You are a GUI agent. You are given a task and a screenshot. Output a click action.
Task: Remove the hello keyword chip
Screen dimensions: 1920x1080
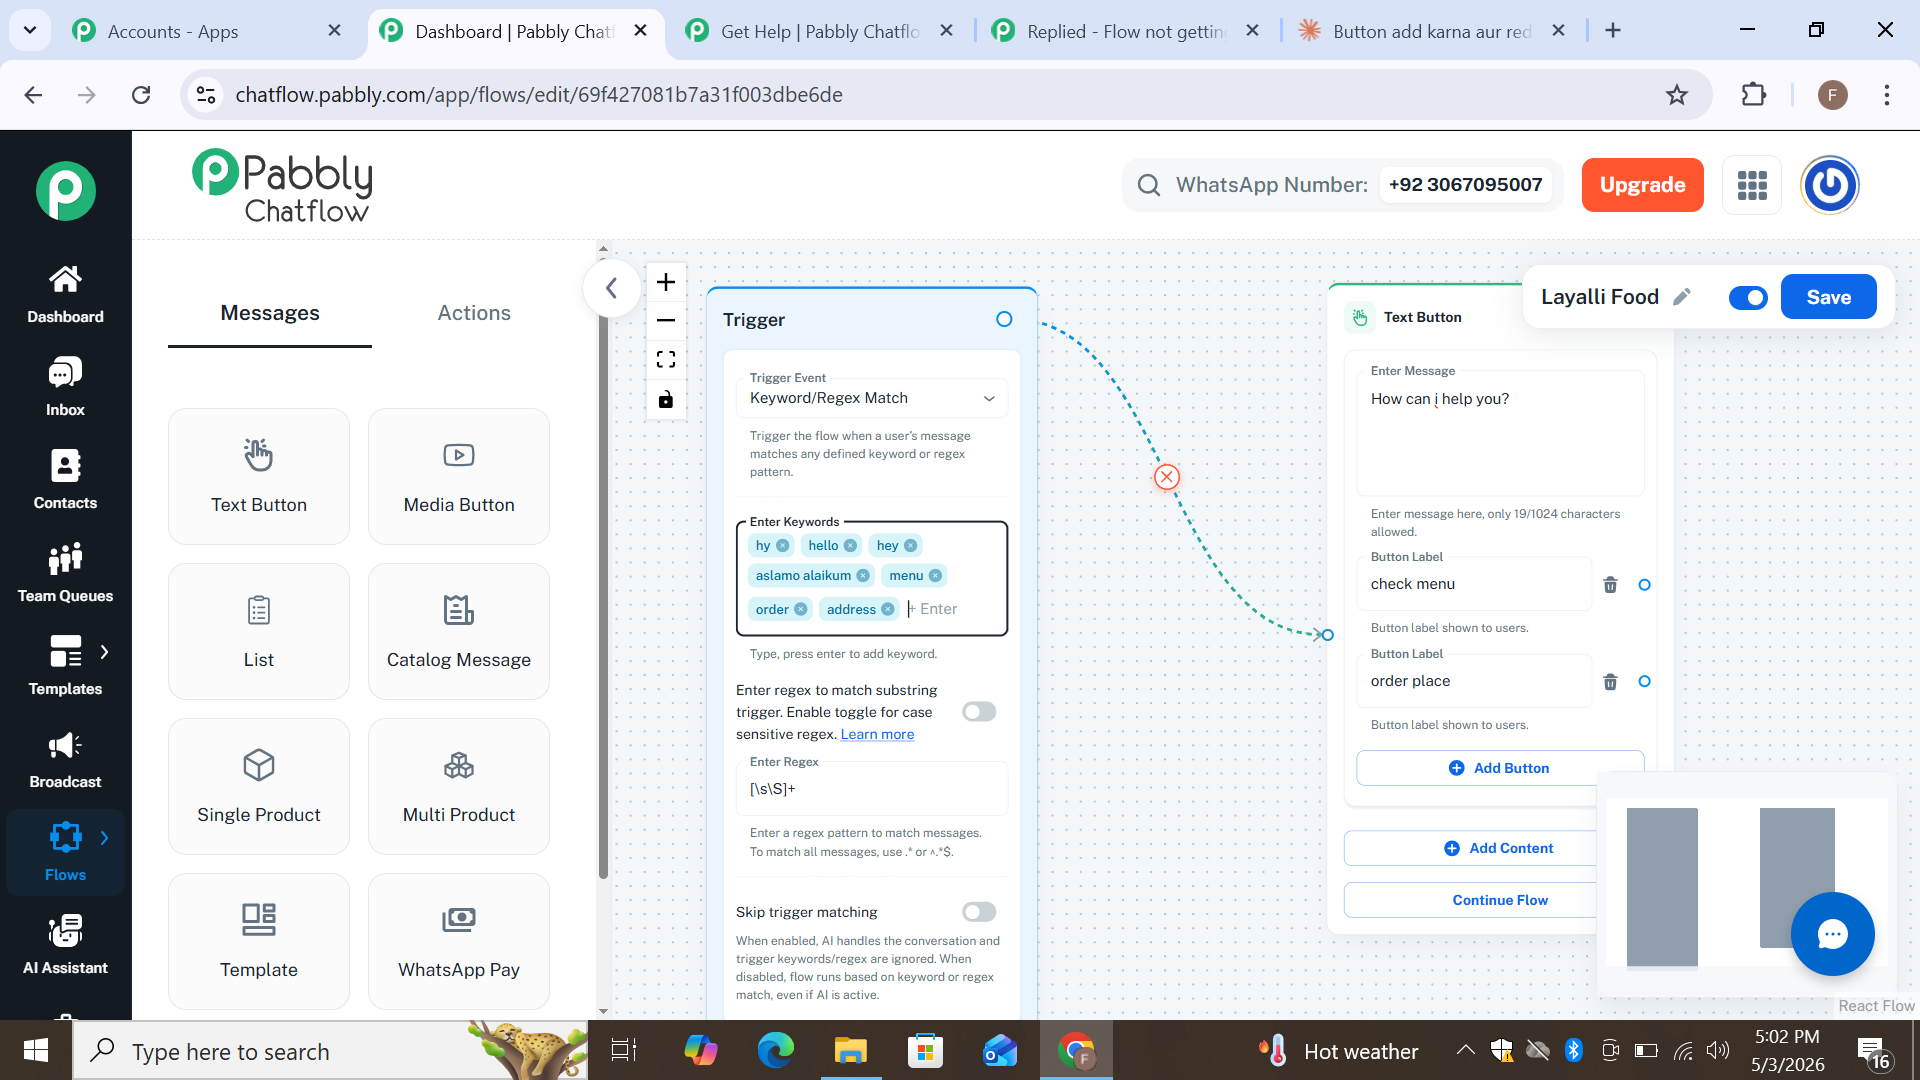click(x=850, y=545)
